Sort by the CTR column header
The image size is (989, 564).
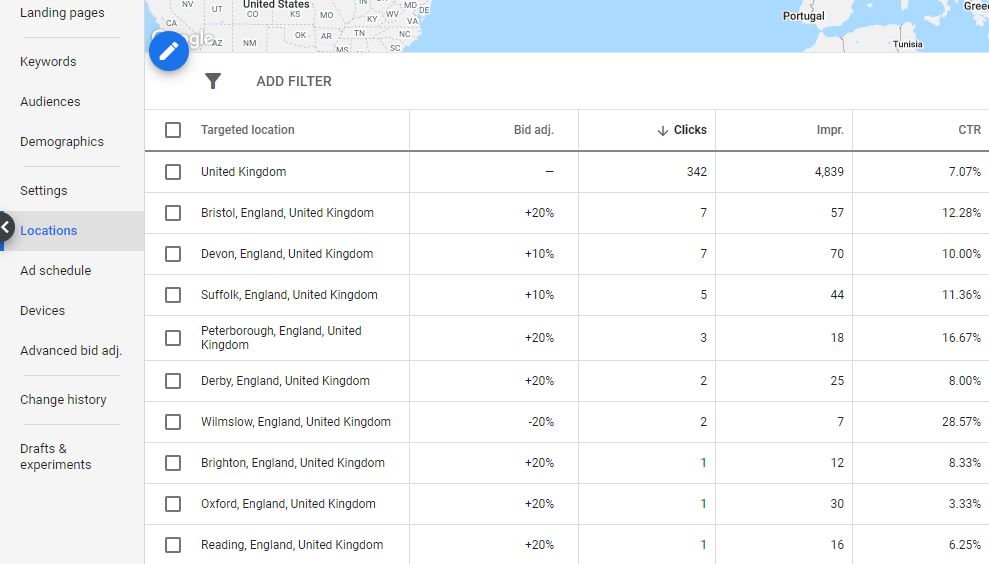tap(969, 130)
